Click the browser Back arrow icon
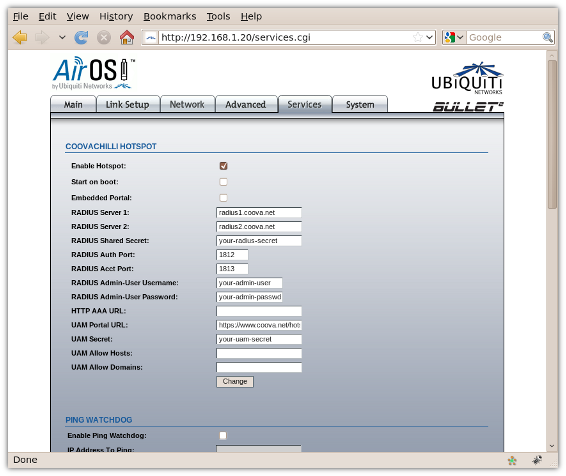 coord(20,38)
